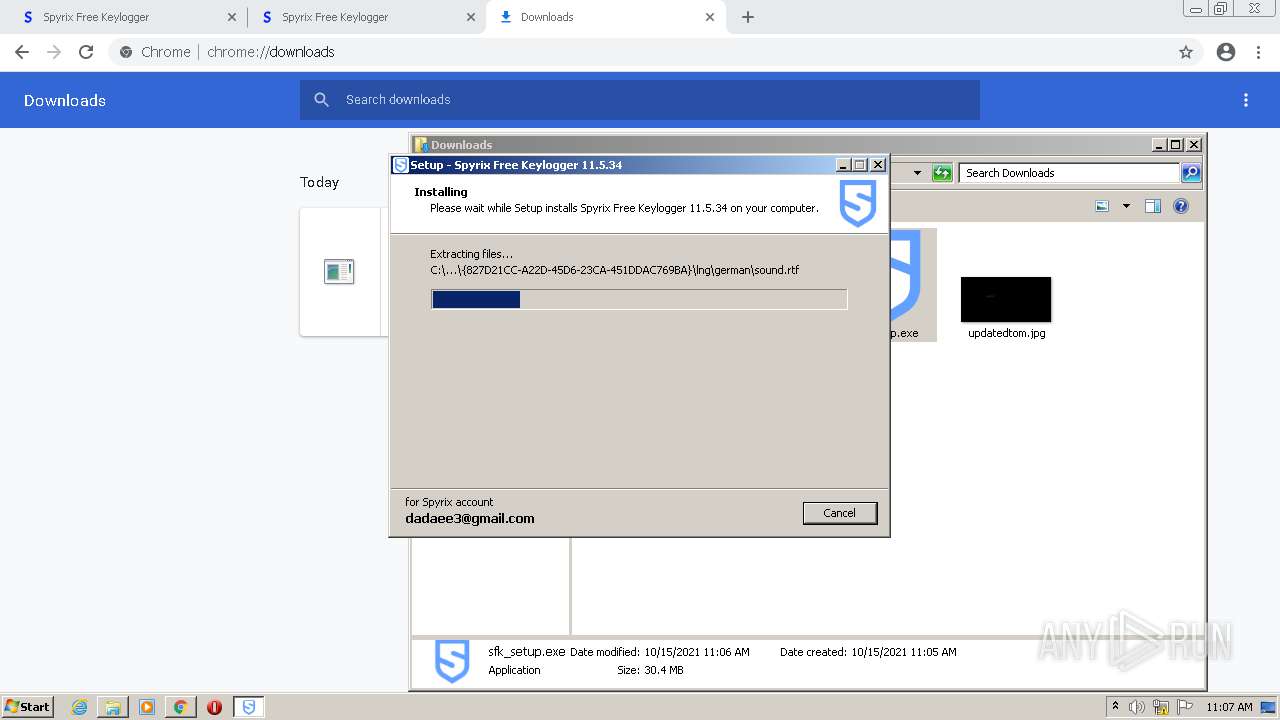Click the Spyrix shield icon in details pane
Image resolution: width=1280 pixels, height=720 pixels.
[x=452, y=661]
